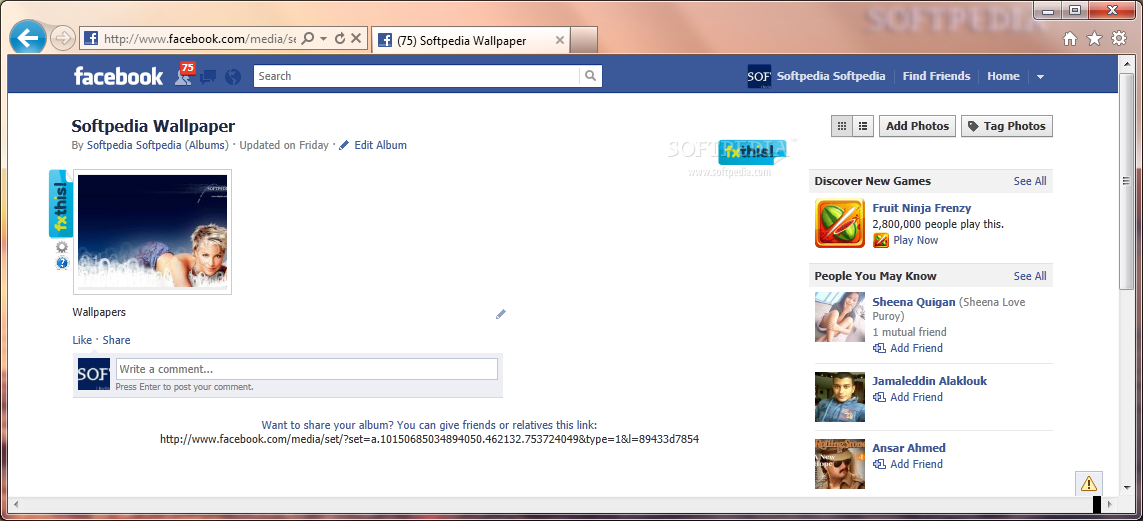Go to Home in the header
The height and width of the screenshot is (521, 1143).
pos(1003,76)
